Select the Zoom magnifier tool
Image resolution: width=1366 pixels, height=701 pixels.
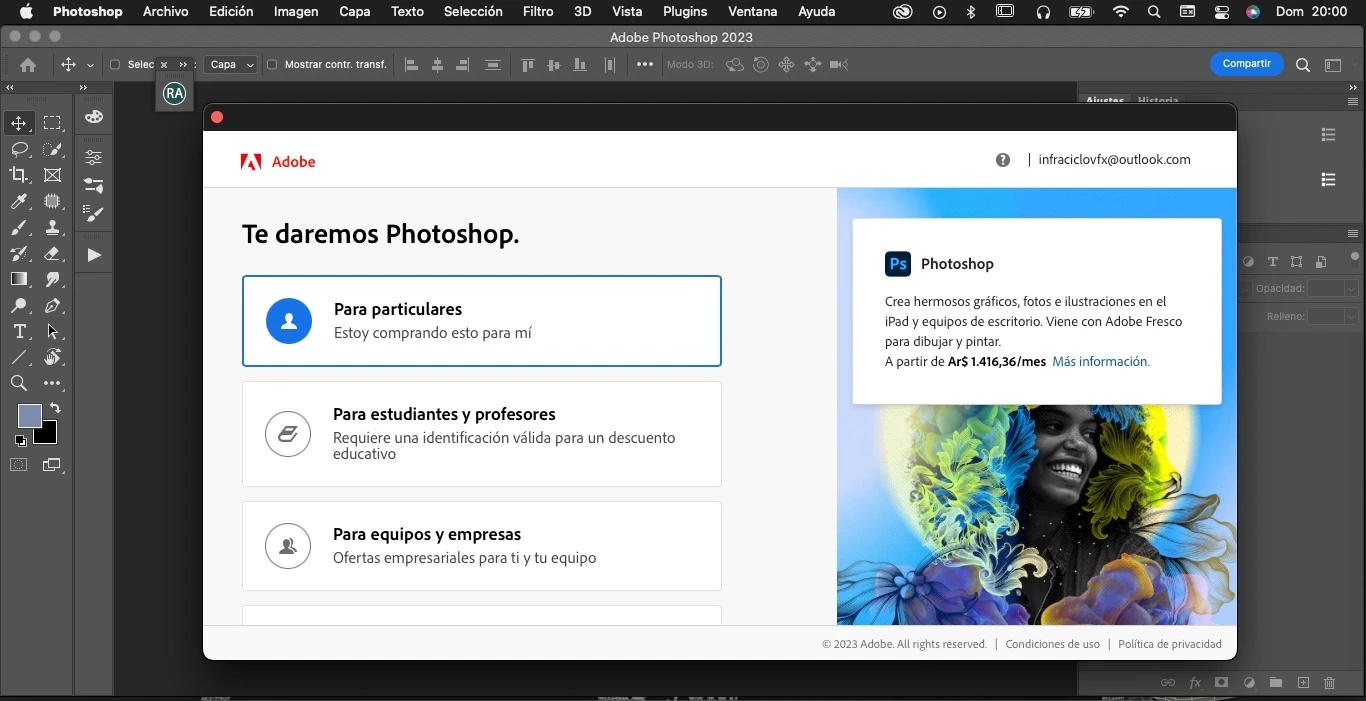tap(19, 383)
